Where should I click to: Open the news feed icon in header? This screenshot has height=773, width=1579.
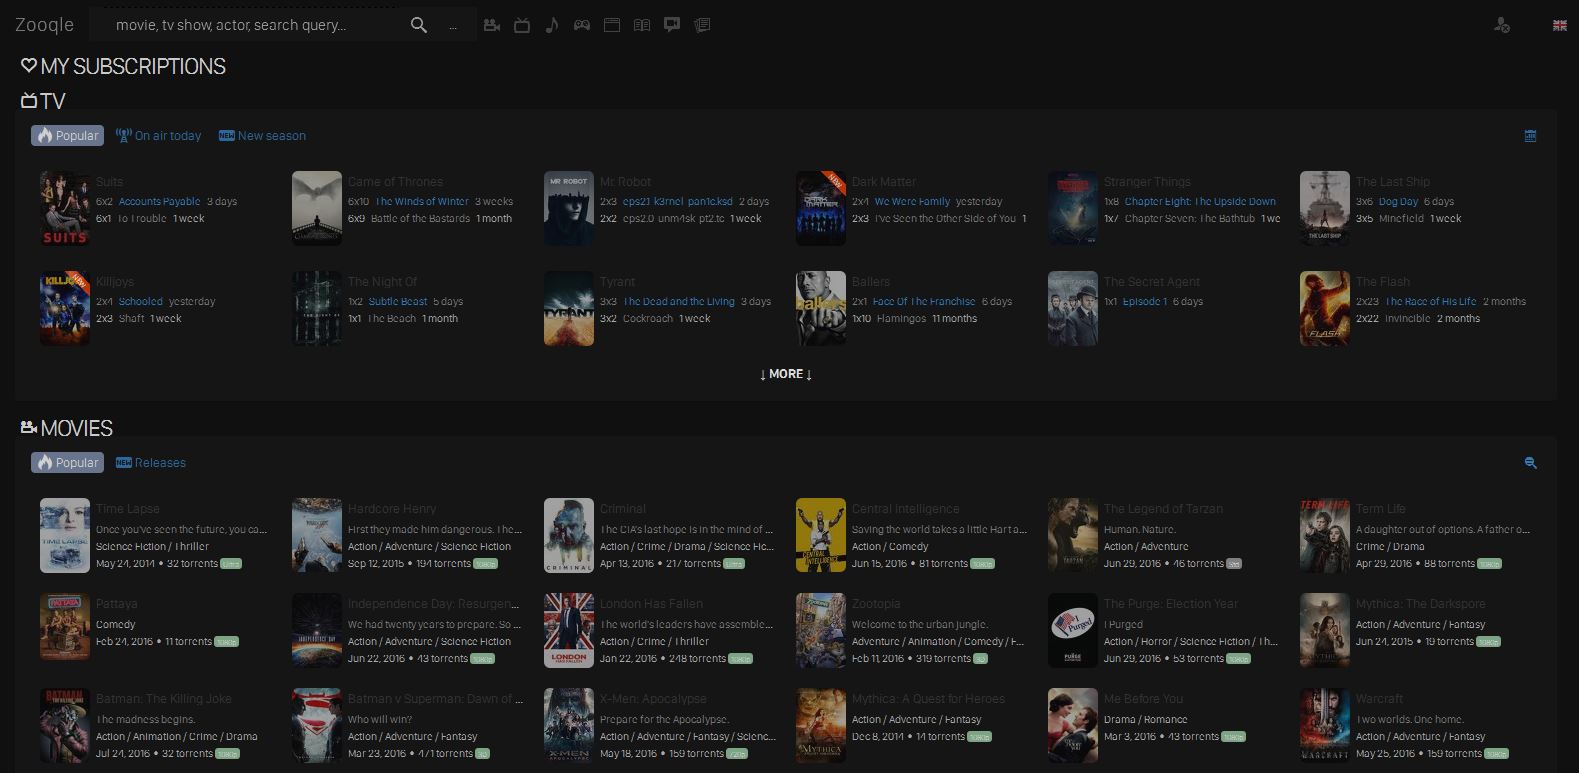(x=702, y=25)
